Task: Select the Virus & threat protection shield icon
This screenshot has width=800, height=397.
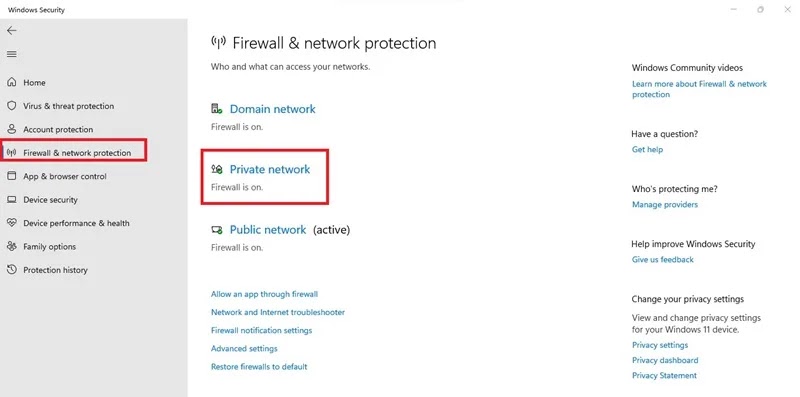Action: [12, 106]
